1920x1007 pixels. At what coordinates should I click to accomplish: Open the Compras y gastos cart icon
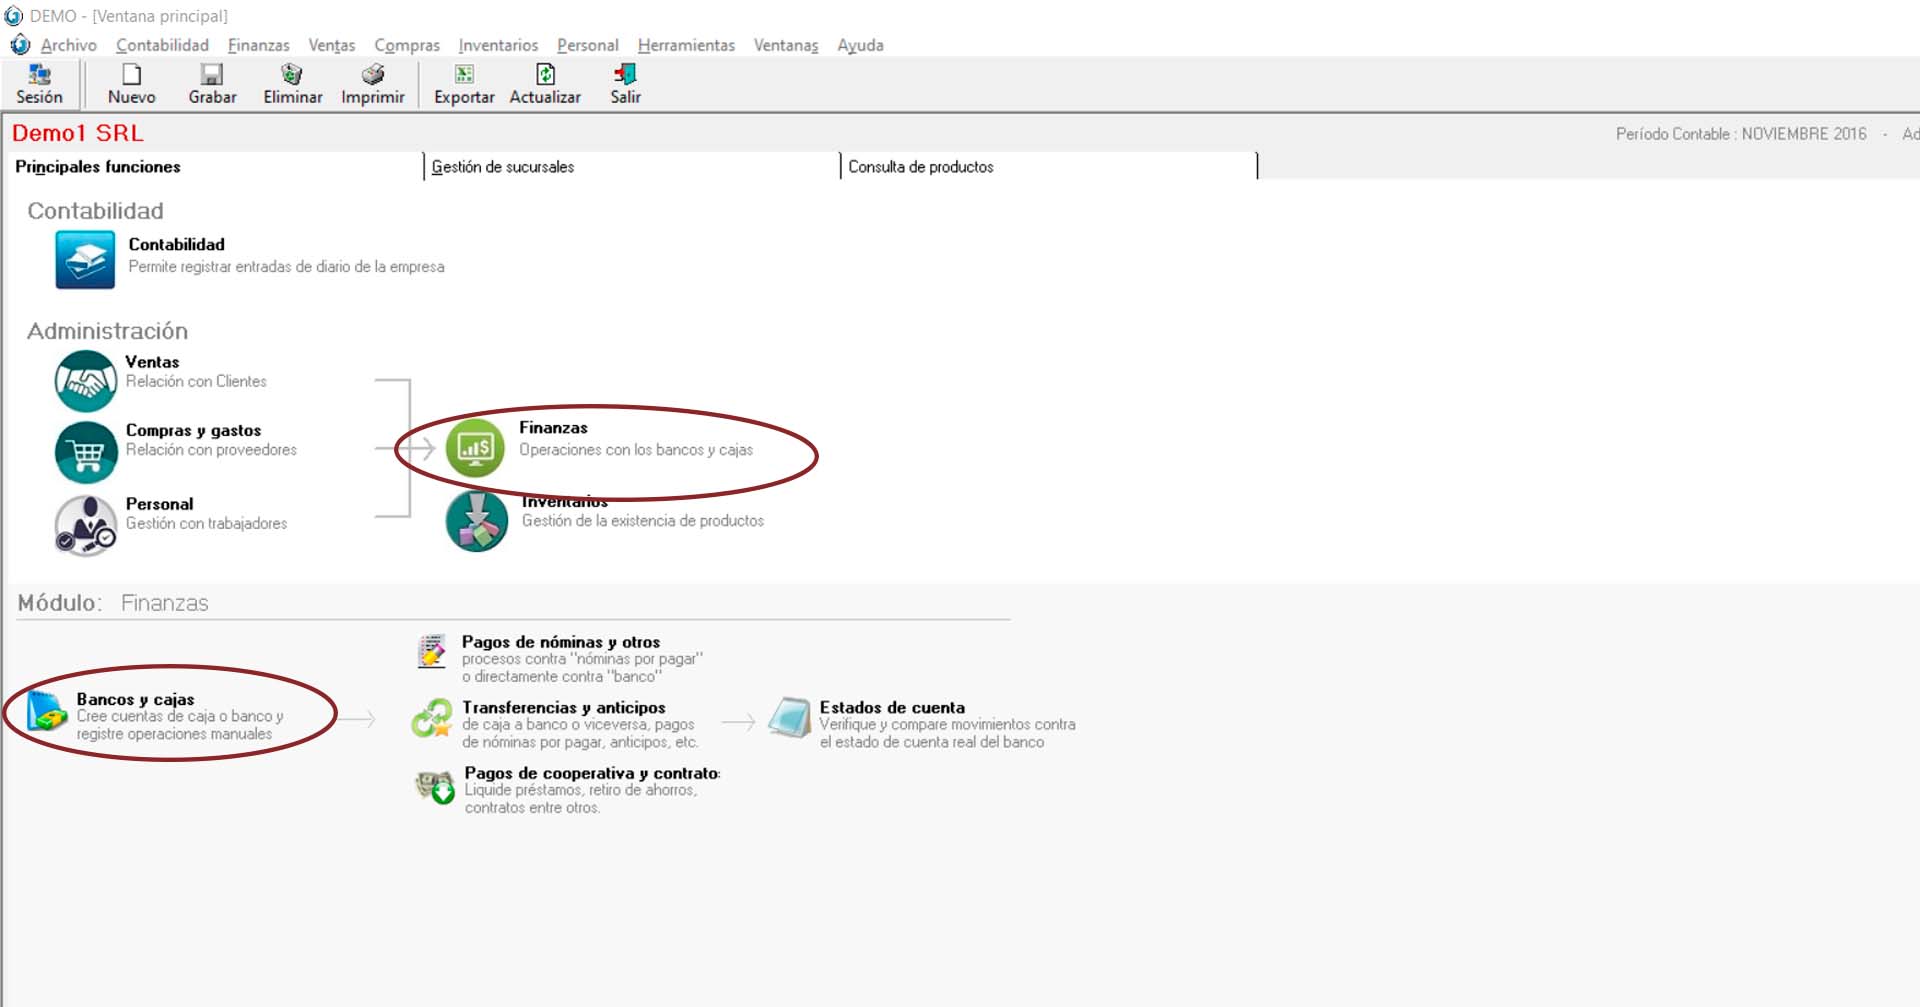[x=86, y=453]
